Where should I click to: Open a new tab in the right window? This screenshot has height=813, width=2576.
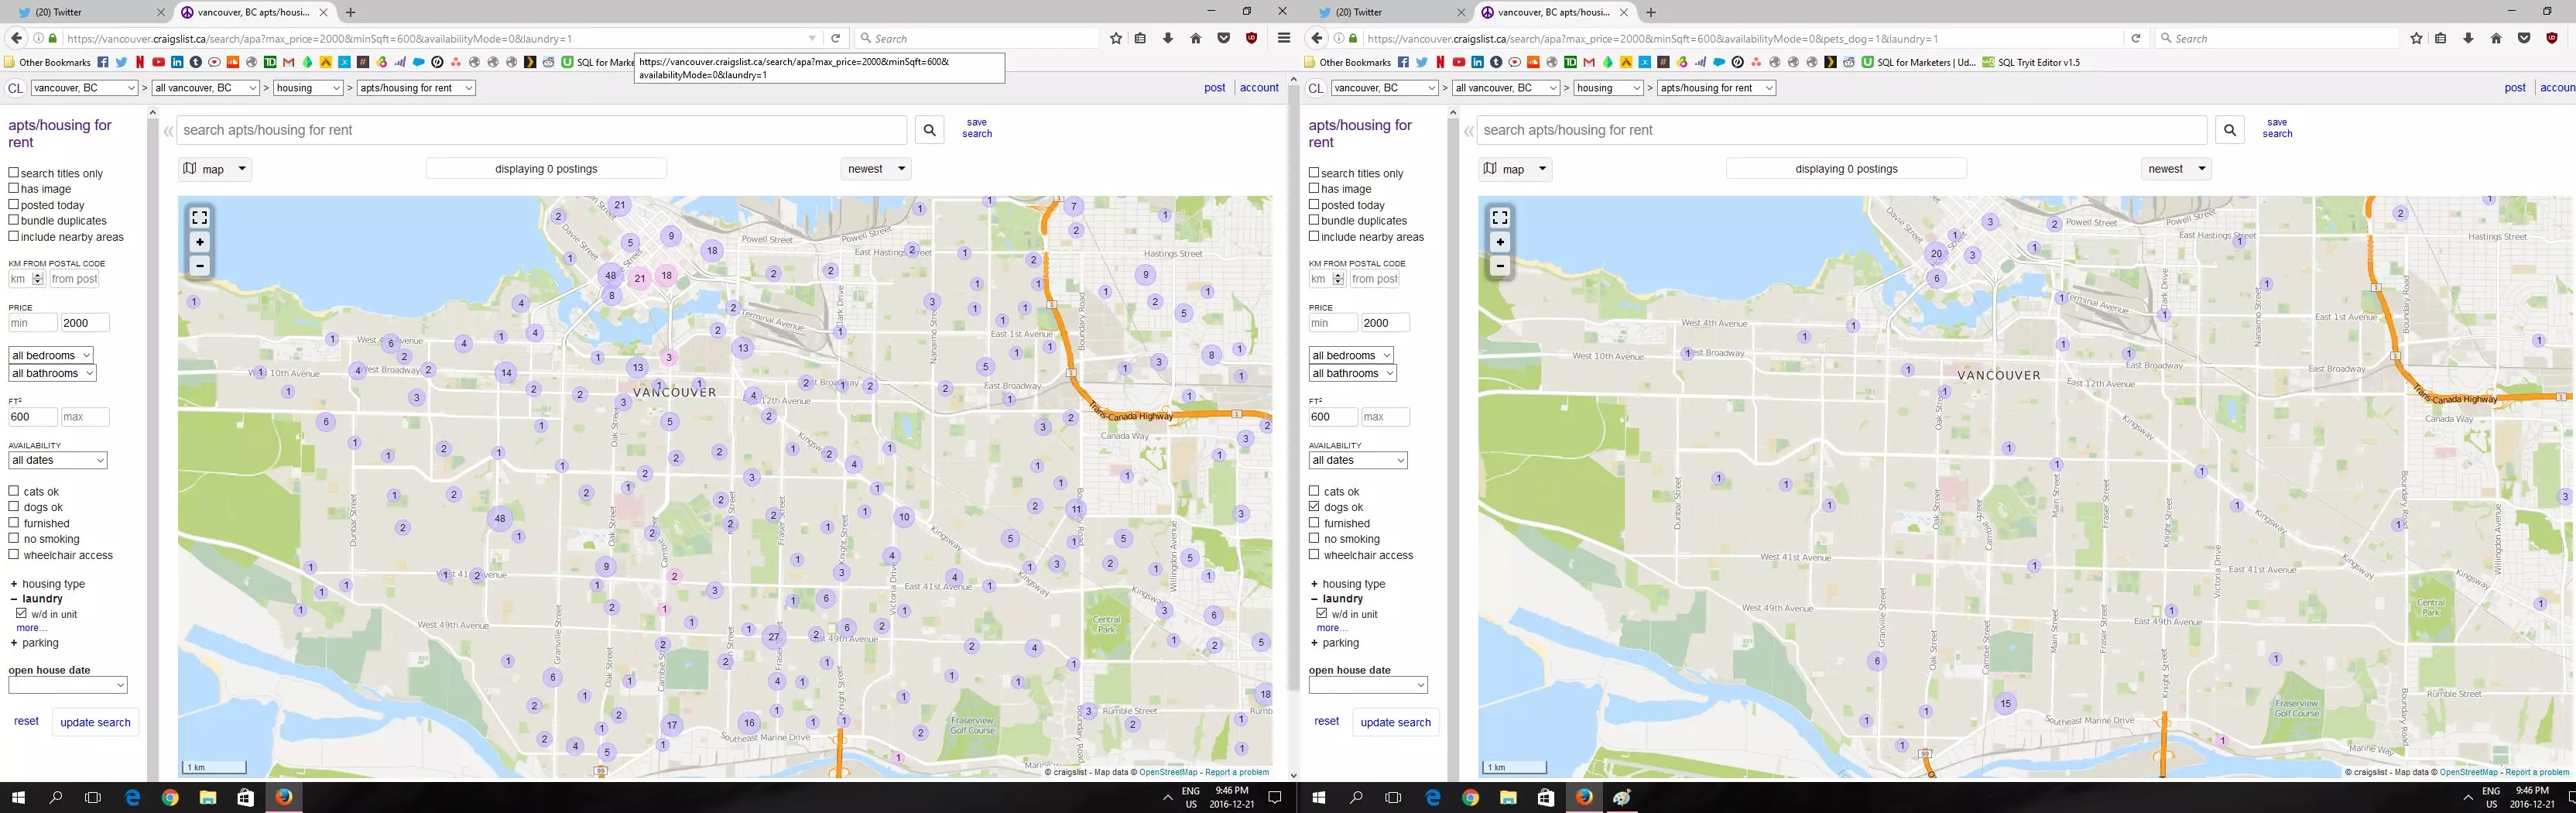tap(1651, 12)
